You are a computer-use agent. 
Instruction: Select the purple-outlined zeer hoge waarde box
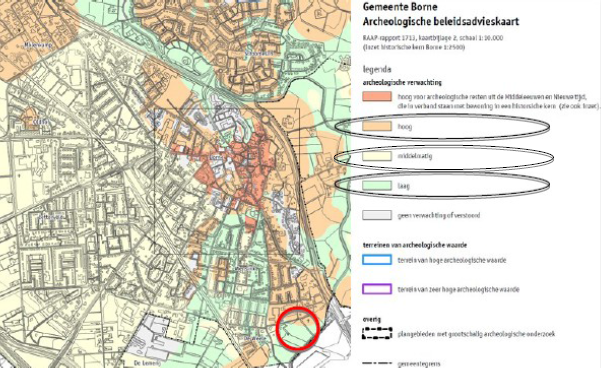point(377,289)
